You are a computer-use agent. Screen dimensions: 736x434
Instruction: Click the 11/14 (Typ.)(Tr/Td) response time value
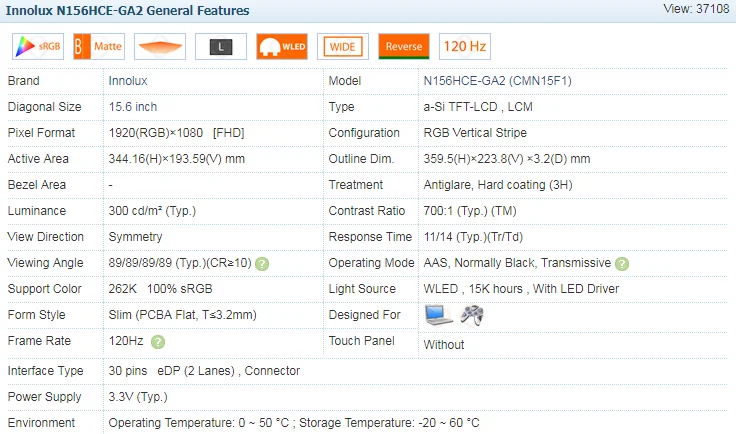pyautogui.click(x=473, y=237)
